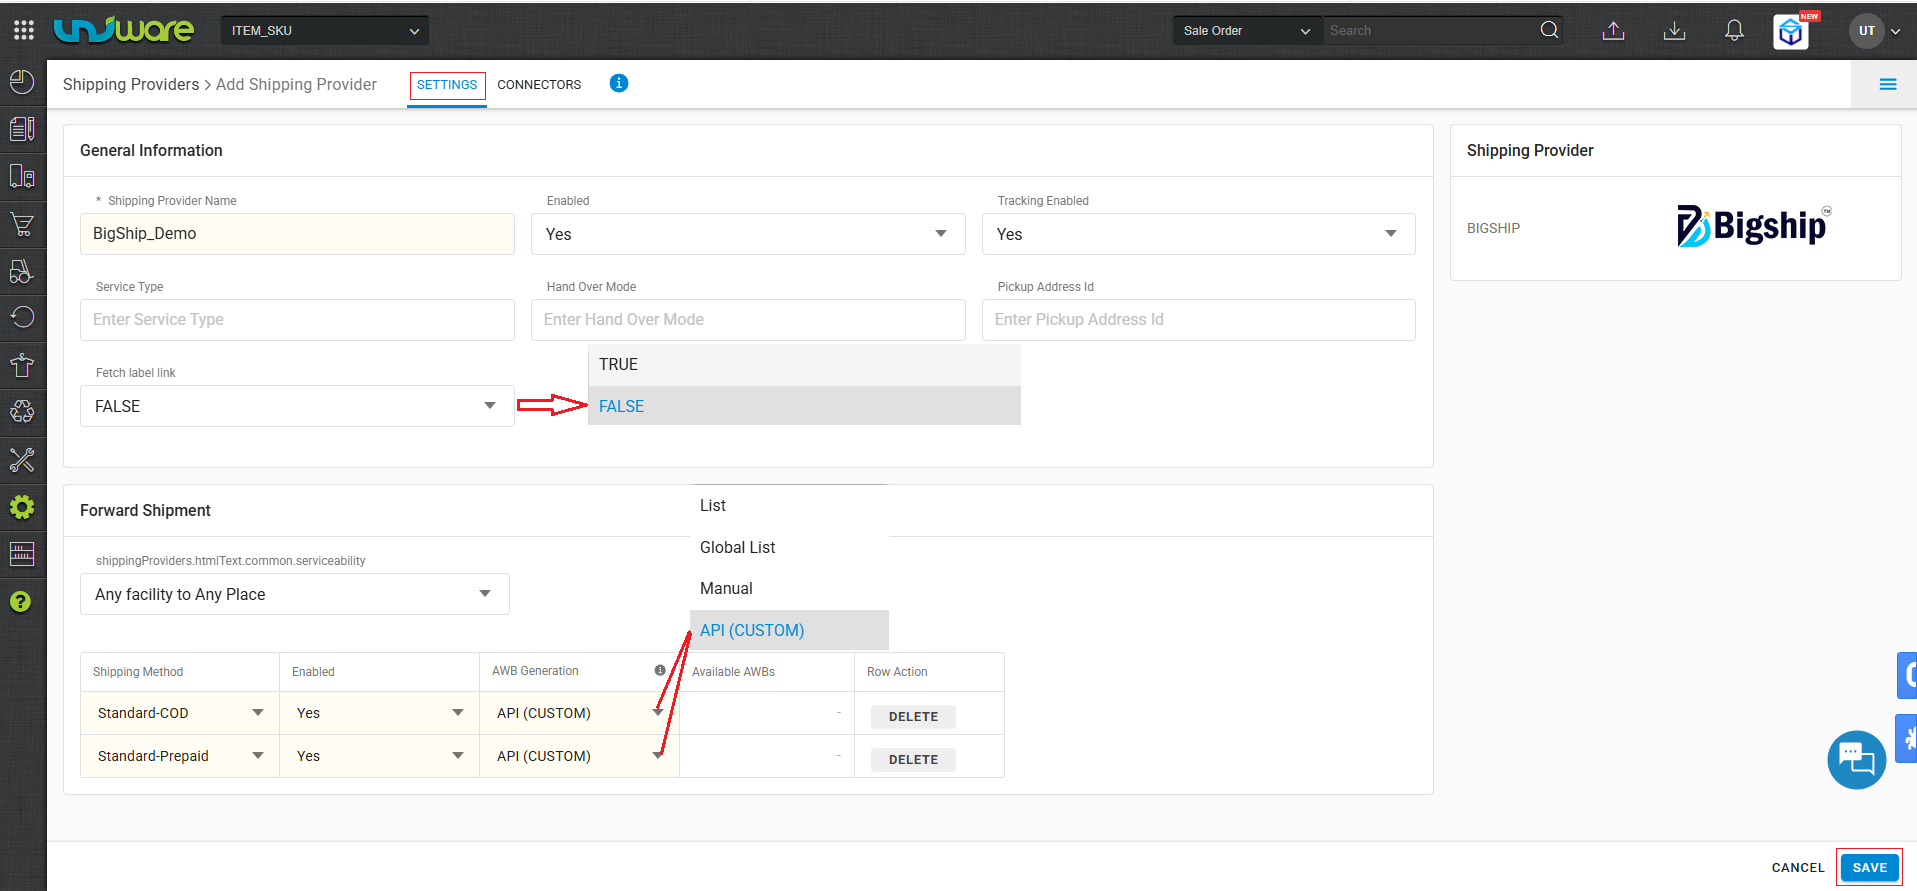Switch to the SETTINGS tab
The height and width of the screenshot is (891, 1917).
[447, 85]
